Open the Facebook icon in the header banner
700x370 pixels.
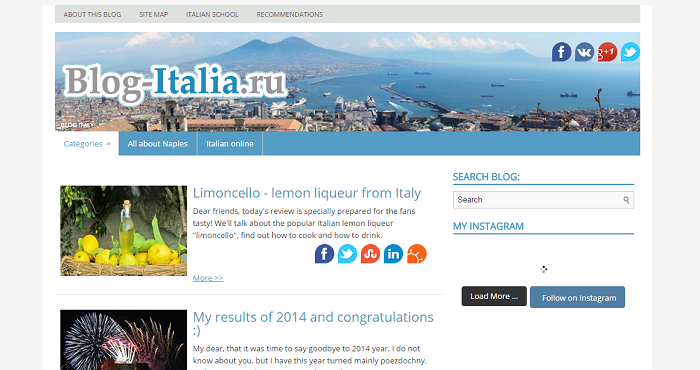(561, 52)
